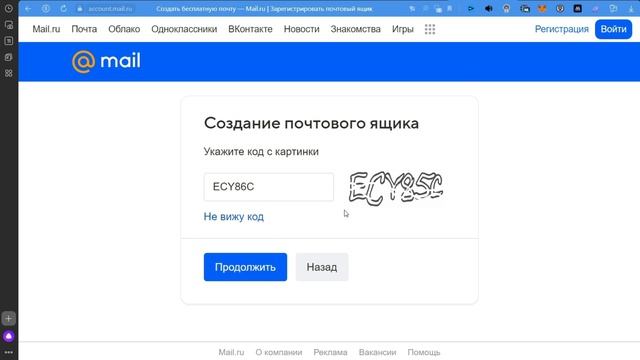The image size is (640, 360).
Task: Open the Помощь footer link
Action: [x=424, y=352]
